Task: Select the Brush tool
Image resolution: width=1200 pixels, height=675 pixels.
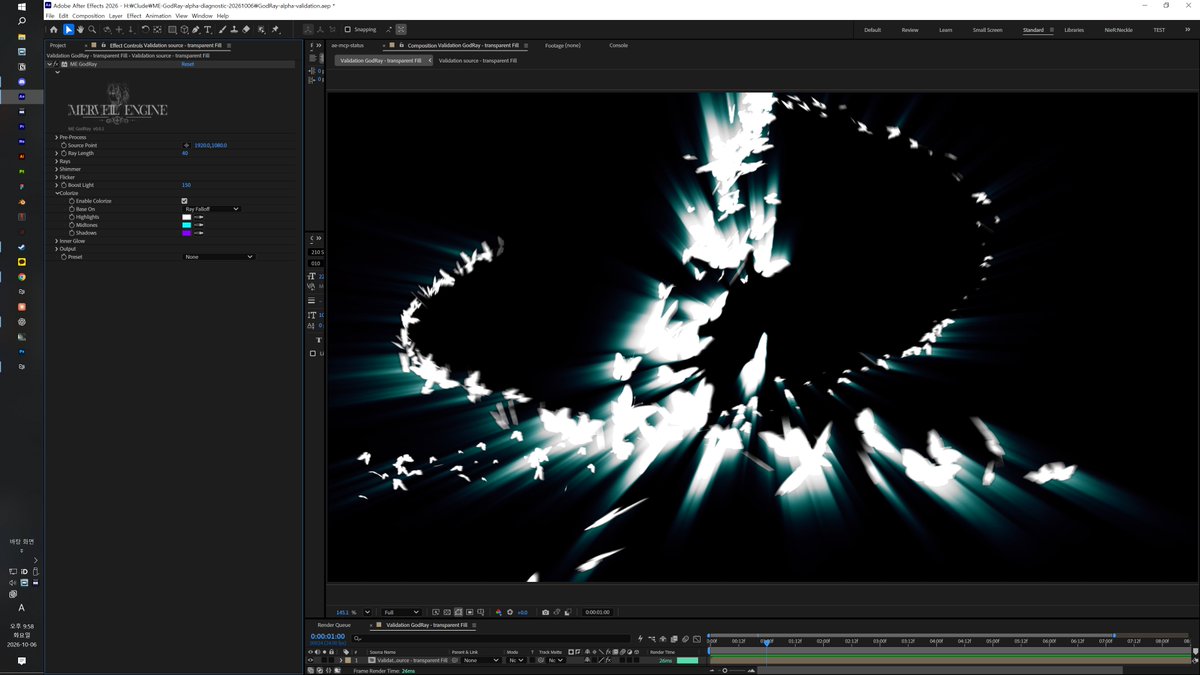Action: coord(221,30)
